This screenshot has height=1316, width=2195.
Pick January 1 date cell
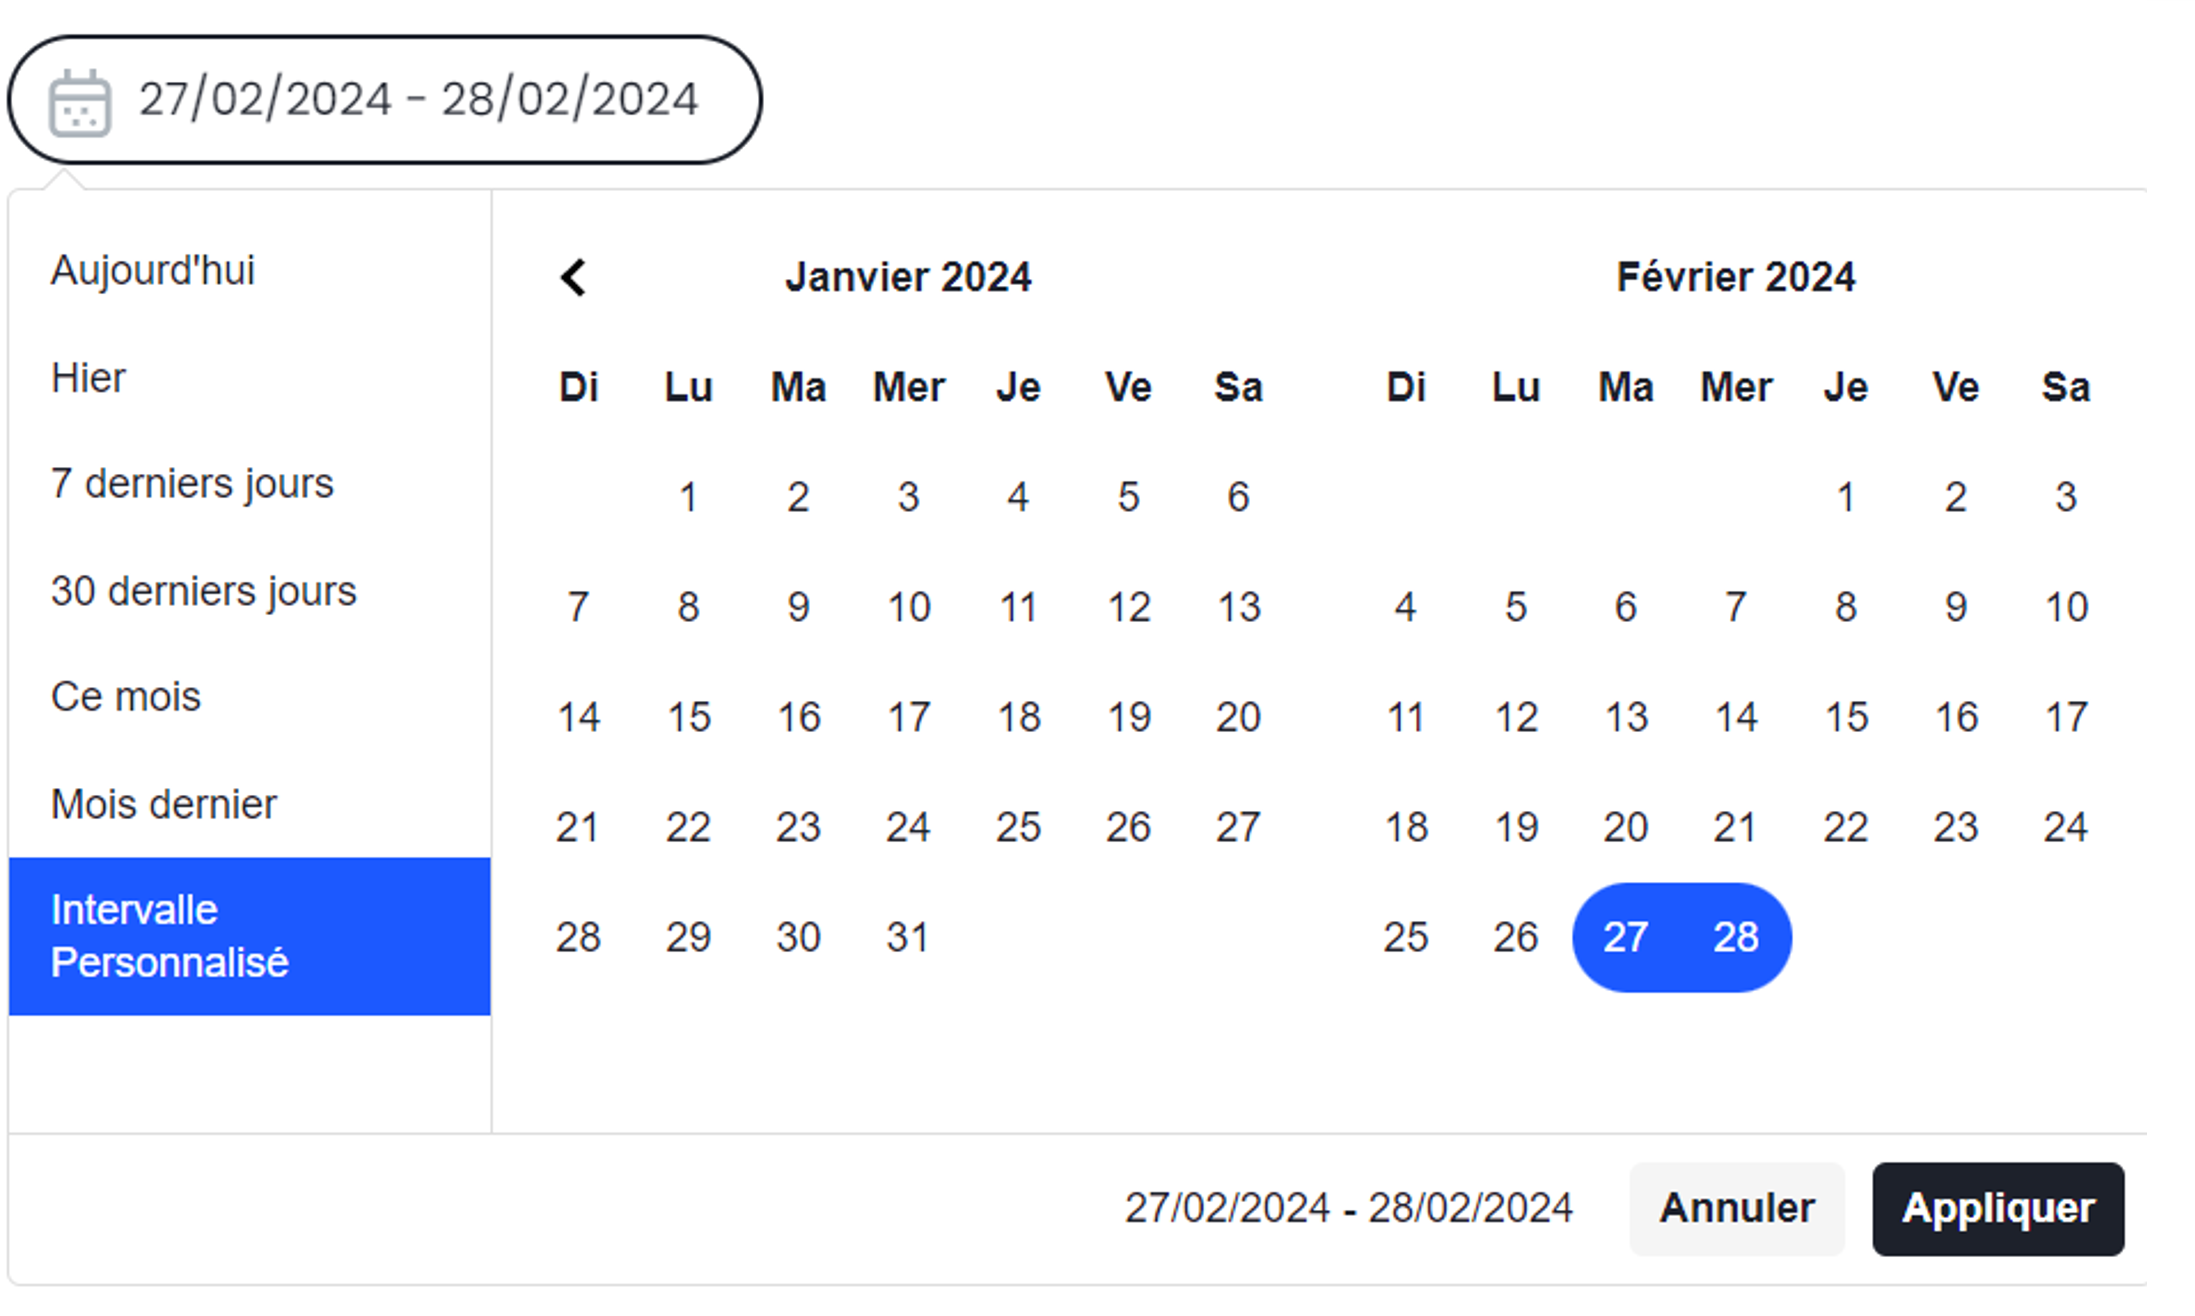(x=689, y=497)
